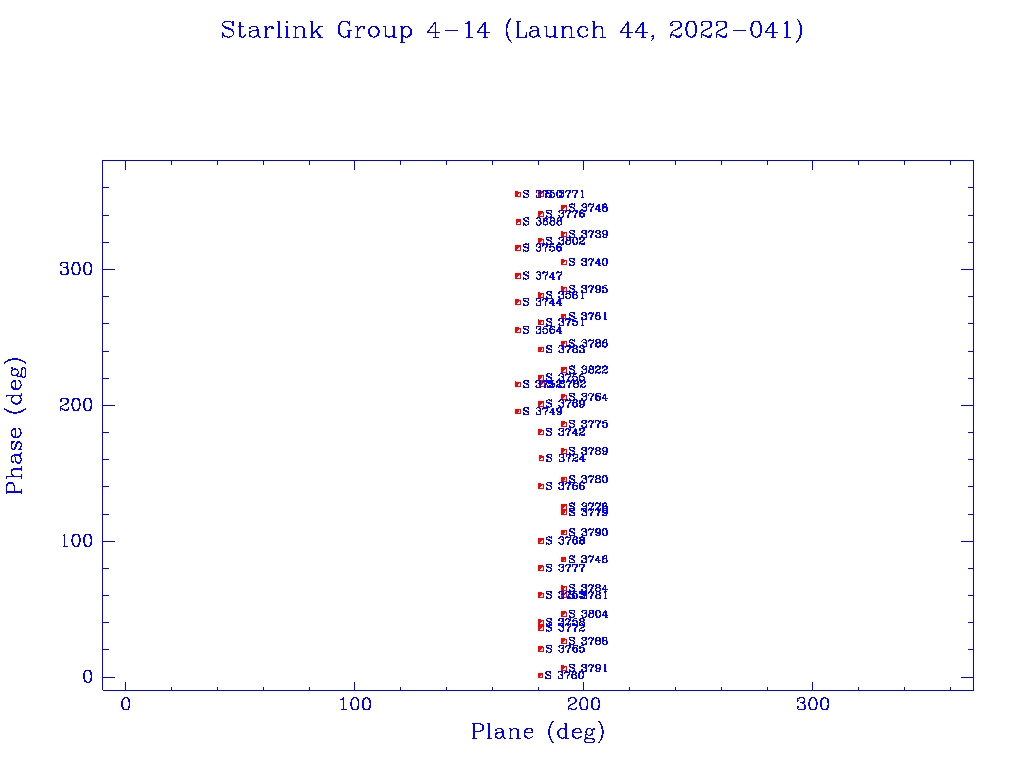This screenshot has width=1024, height=768.
Task: Click the 300 tick on the Phase axis
Action: tap(76, 269)
